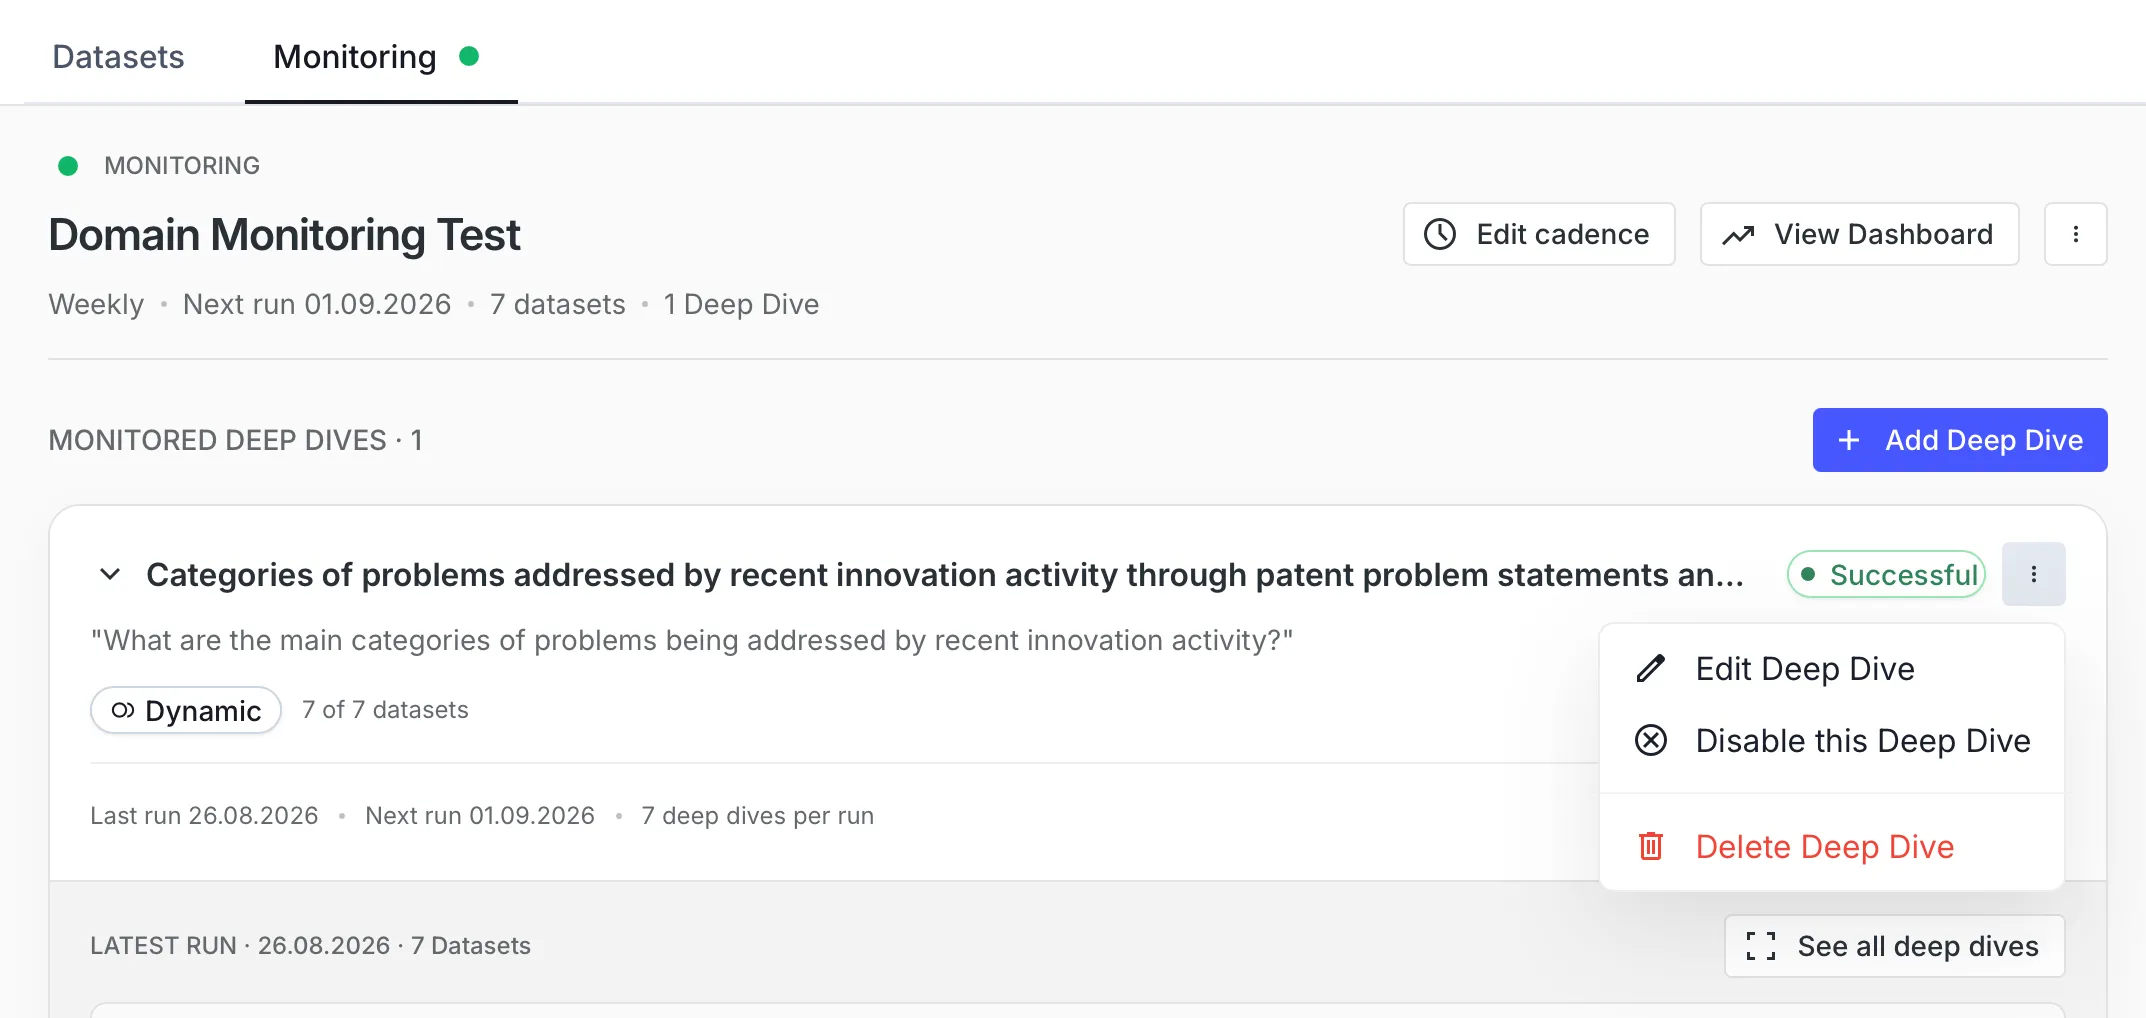
Task: Click the Successful status pill
Action: tap(1887, 574)
